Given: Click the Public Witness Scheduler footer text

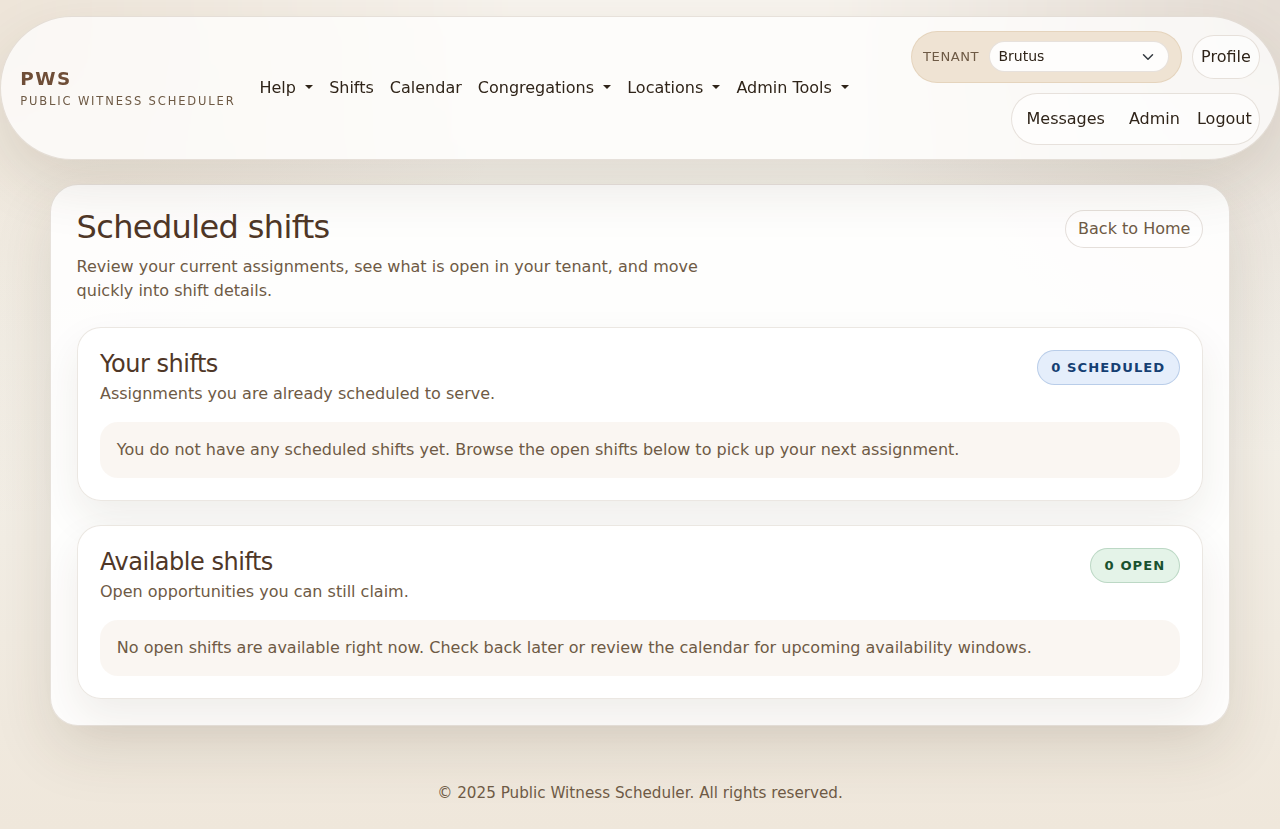Looking at the screenshot, I should pyautogui.click(x=639, y=792).
